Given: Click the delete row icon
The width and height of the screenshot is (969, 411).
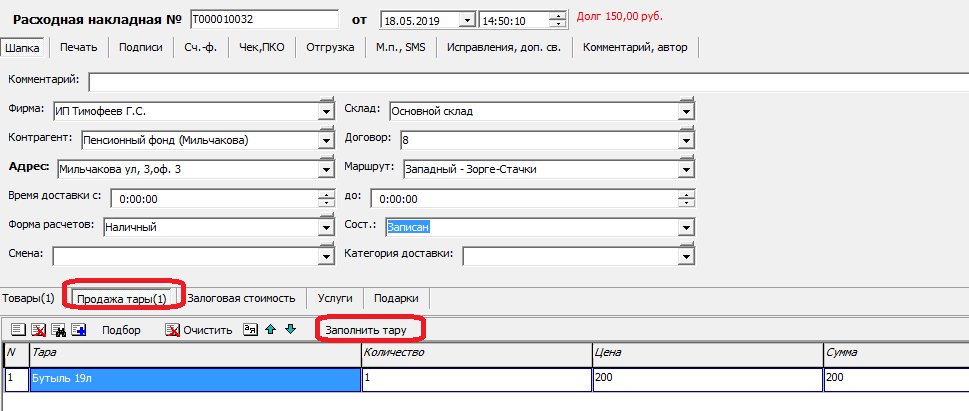Looking at the screenshot, I should pyautogui.click(x=39, y=329).
